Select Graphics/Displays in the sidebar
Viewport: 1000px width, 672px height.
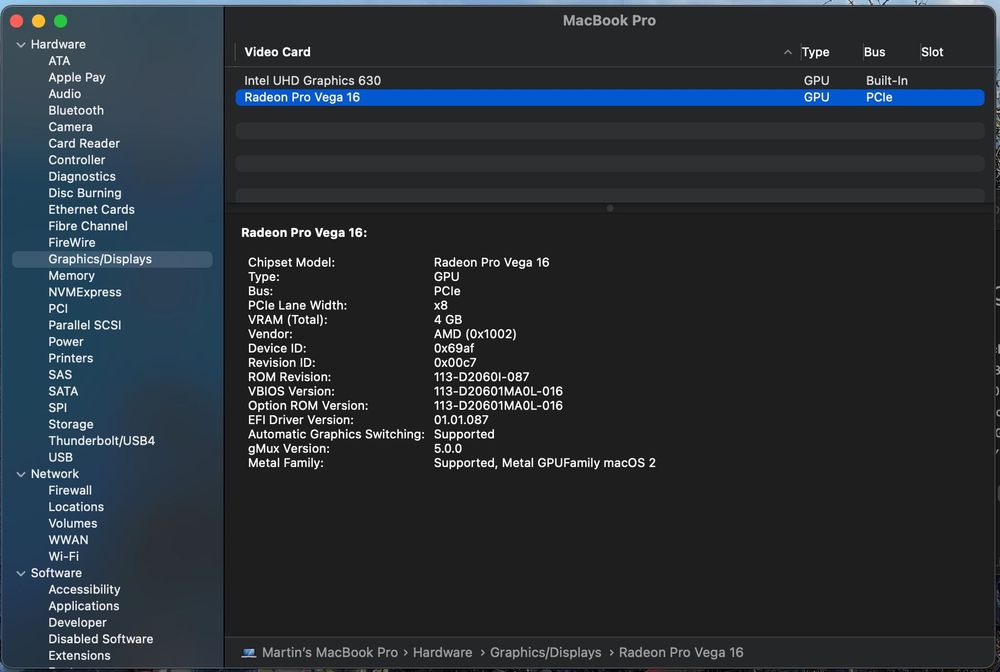point(112,259)
